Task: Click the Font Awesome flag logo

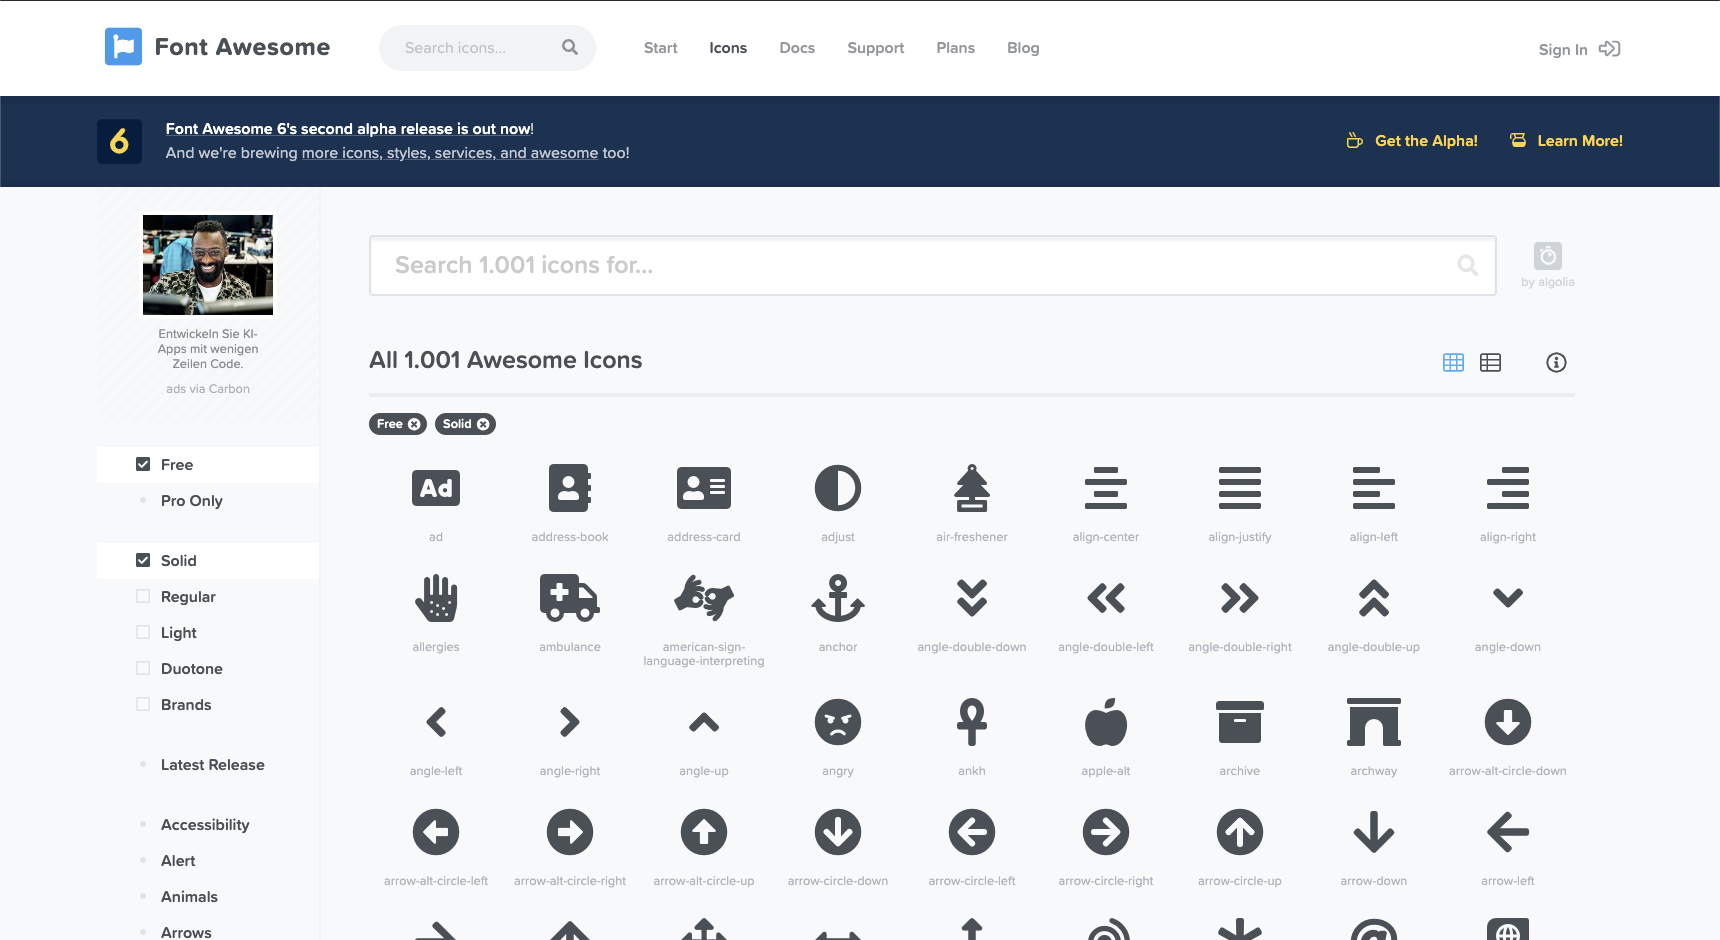Action: pos(123,47)
